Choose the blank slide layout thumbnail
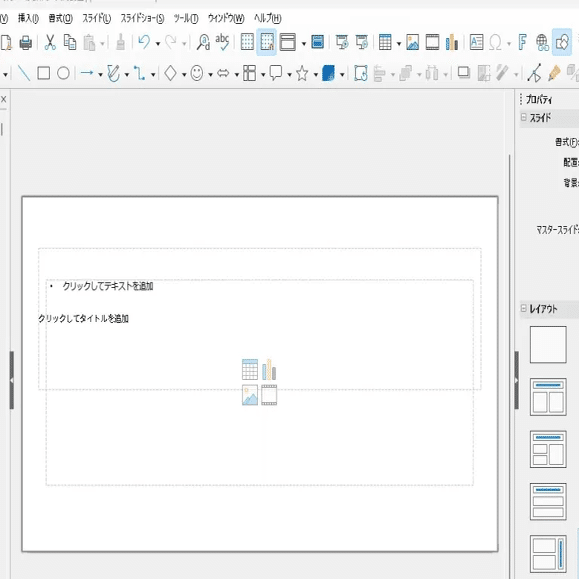The image size is (579, 579). point(548,344)
